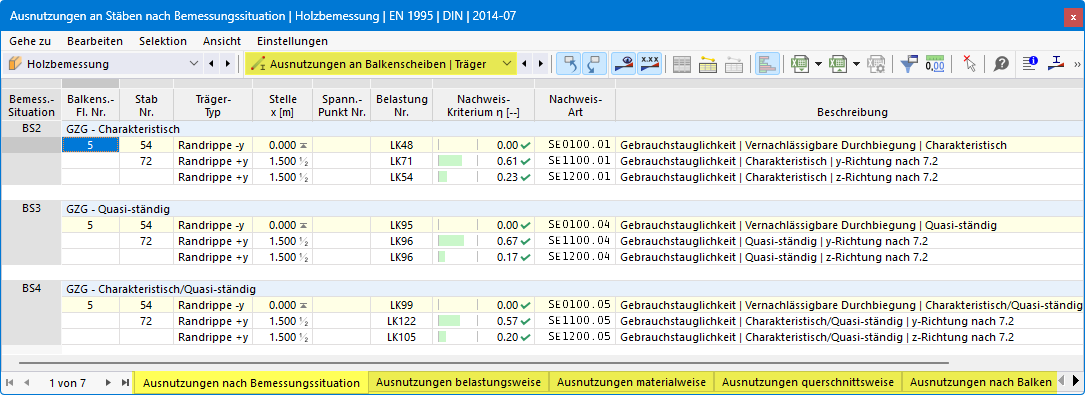Viewport: 1085px width, 395px height.
Task: Click the Nachweis-Kriterium η column header
Action: (x=484, y=106)
